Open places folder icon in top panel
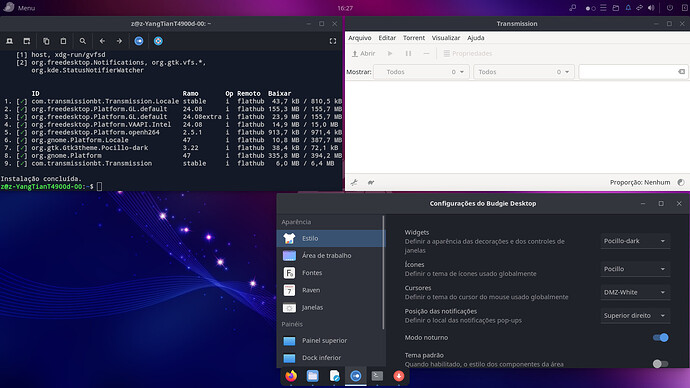Viewport: 690px width, 388px height. point(616,8)
